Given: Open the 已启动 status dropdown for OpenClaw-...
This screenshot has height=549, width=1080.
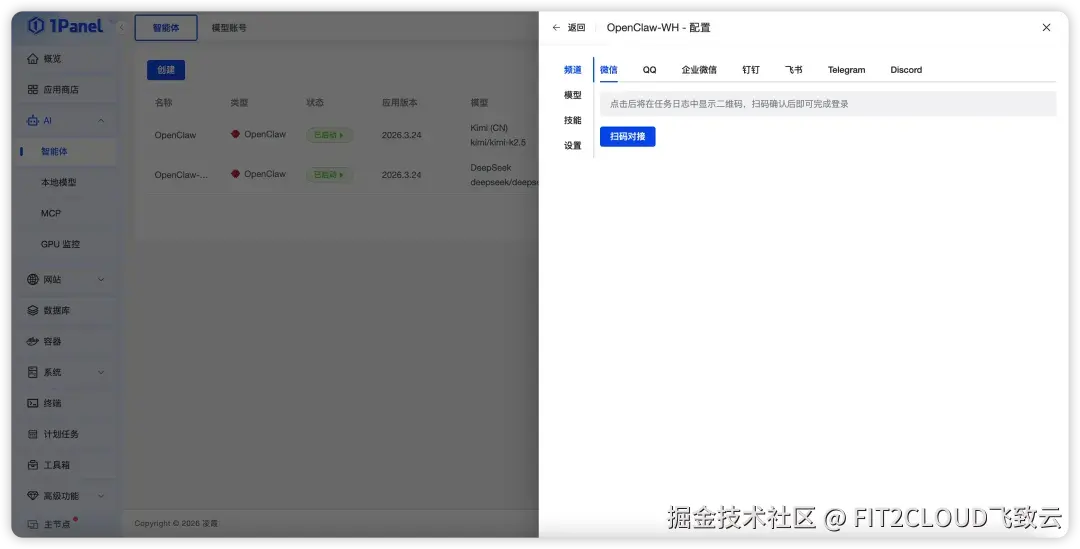Looking at the screenshot, I should point(329,175).
